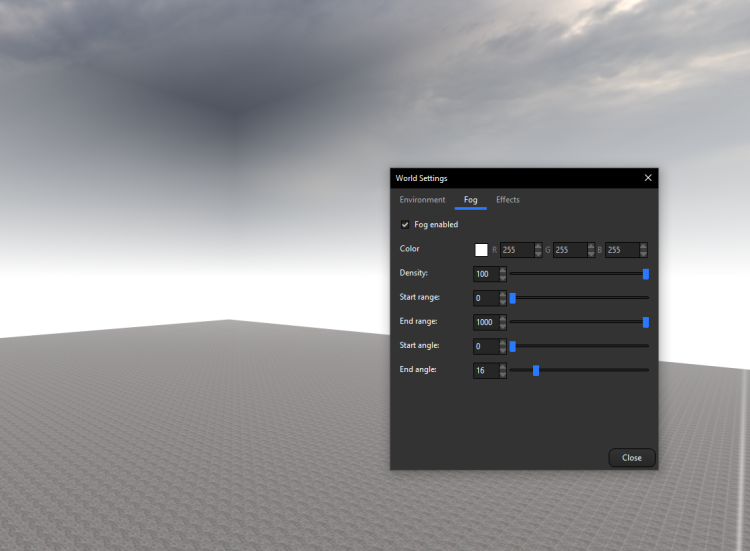Screen dimensions: 750x551
Task: Click the green (G) color value field
Action: 568,250
